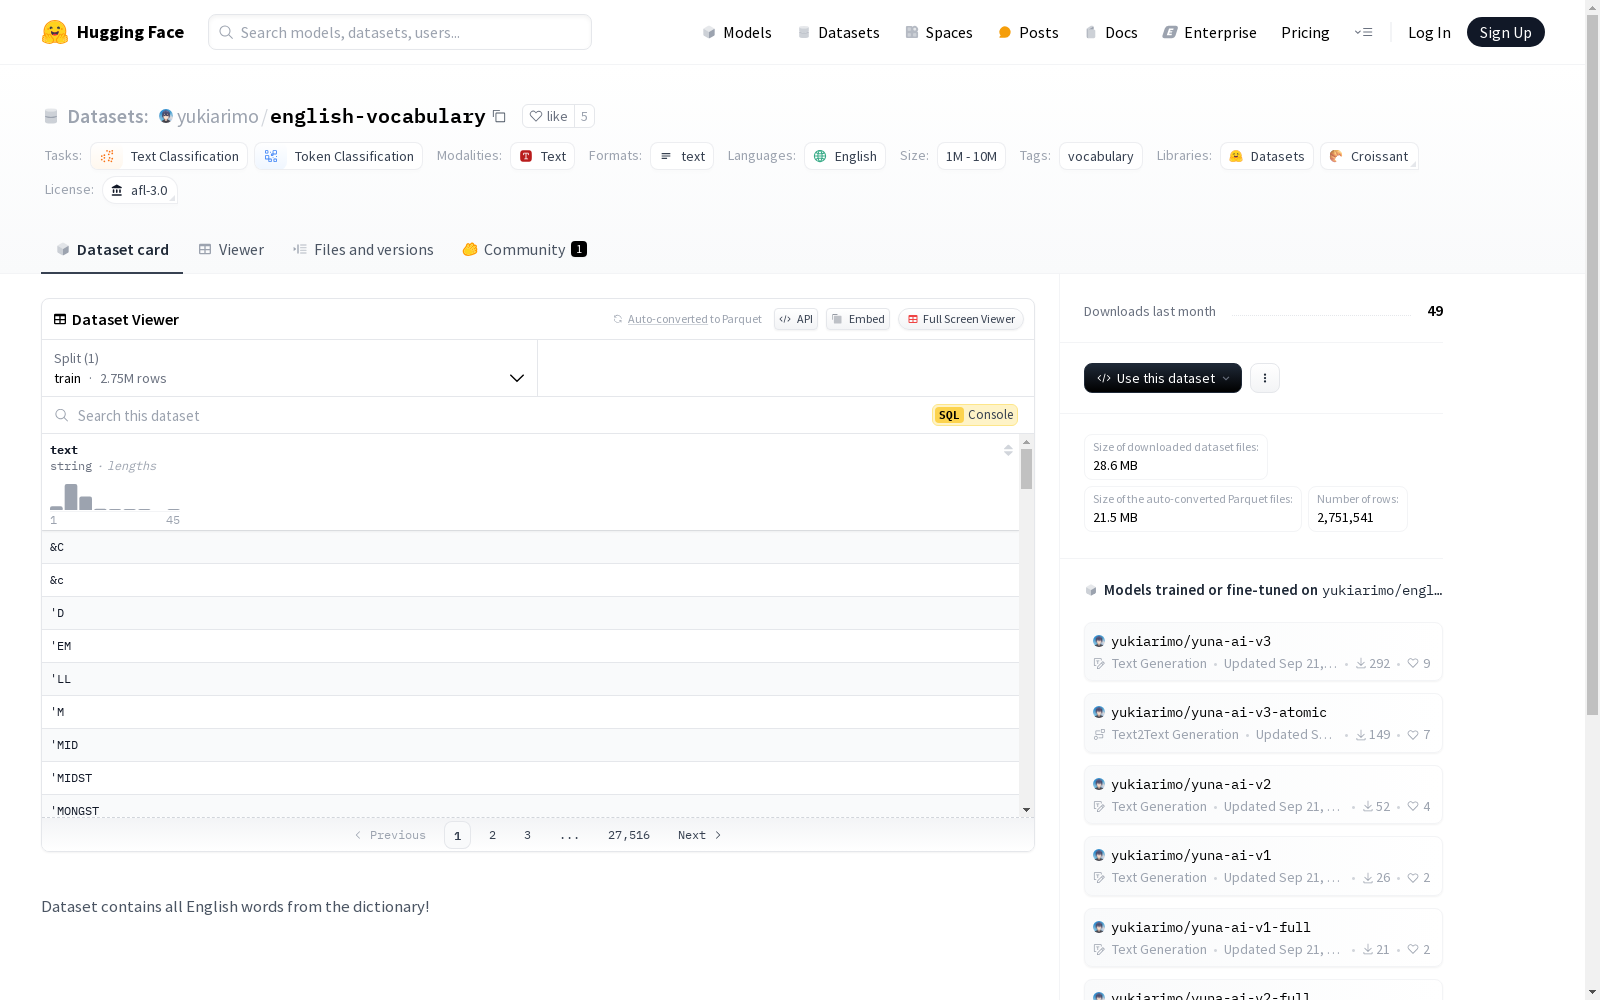This screenshot has height=1000, width=1600.
Task: Jump to last page 27,516
Action: (x=629, y=835)
